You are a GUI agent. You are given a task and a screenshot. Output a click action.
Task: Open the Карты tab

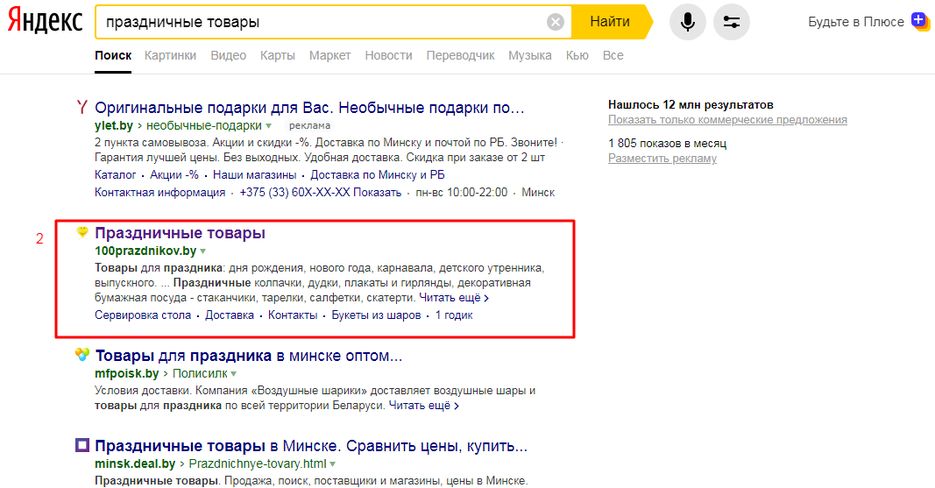pyautogui.click(x=277, y=55)
